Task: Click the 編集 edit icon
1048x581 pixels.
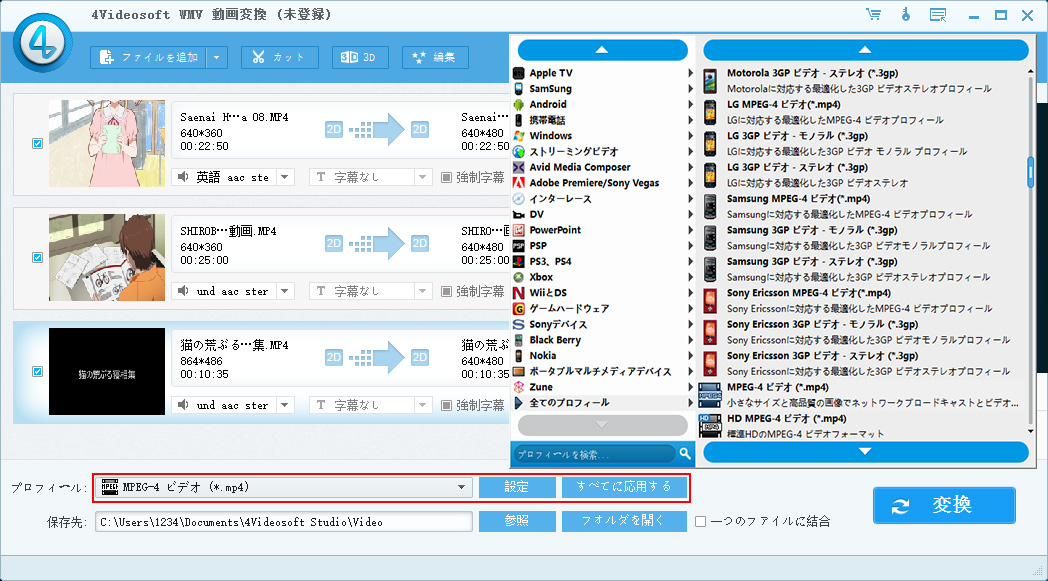Action: [x=420, y=56]
